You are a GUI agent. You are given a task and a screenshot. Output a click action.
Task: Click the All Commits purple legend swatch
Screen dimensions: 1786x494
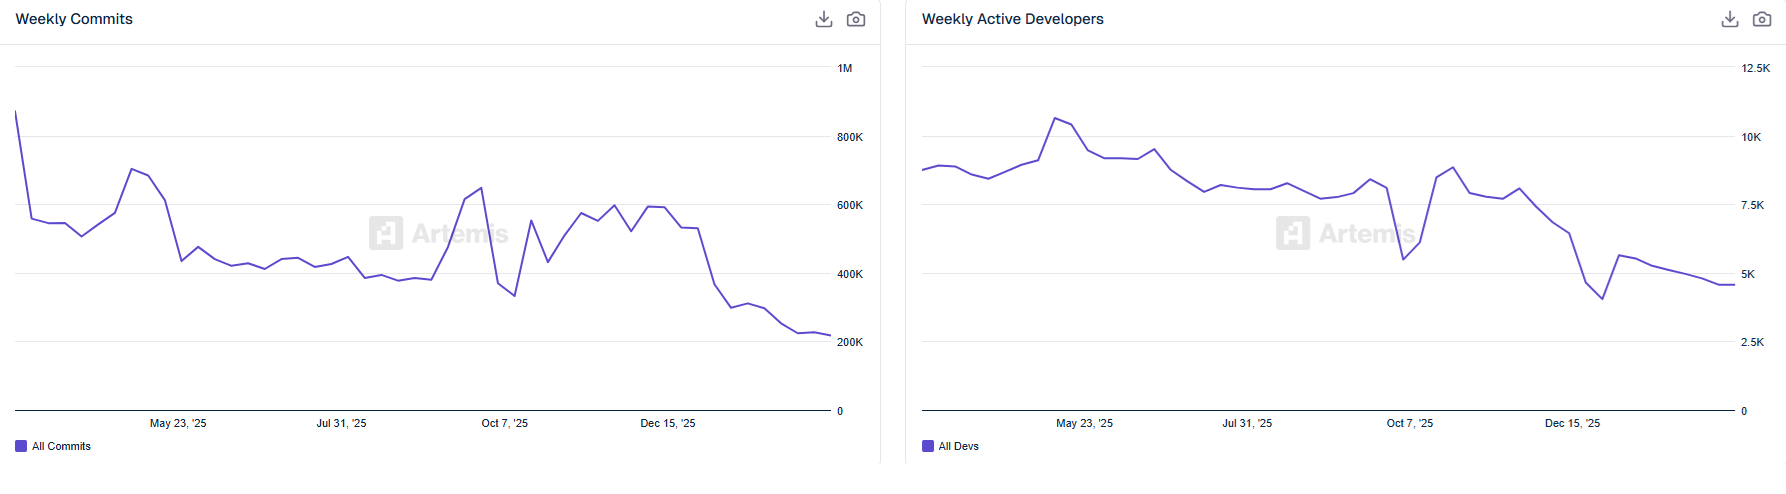pos(21,446)
